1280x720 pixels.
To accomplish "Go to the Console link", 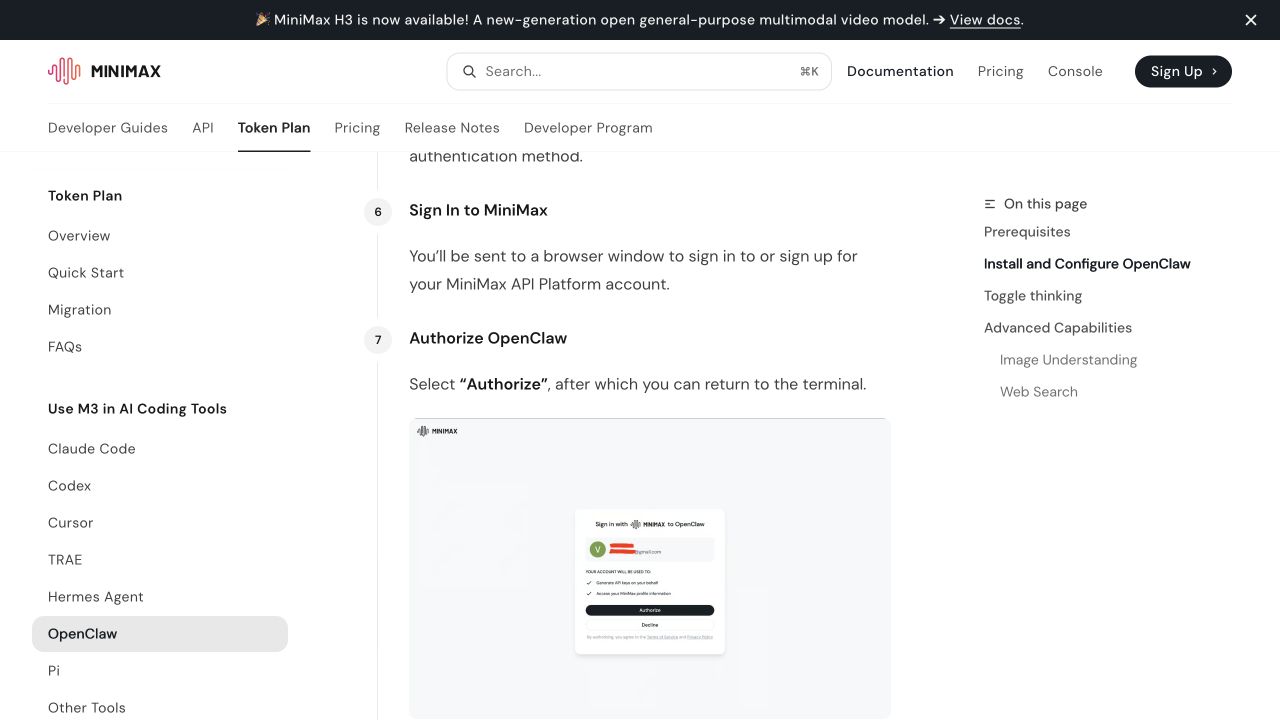I will click(x=1075, y=71).
